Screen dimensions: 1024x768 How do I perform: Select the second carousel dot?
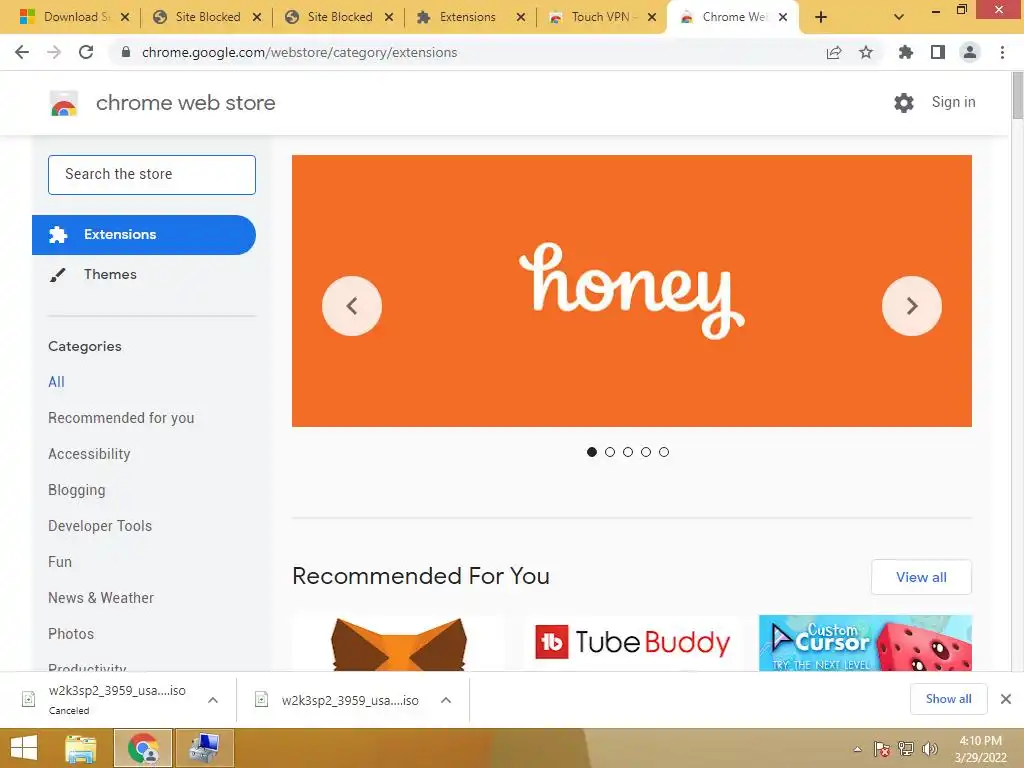pos(610,452)
